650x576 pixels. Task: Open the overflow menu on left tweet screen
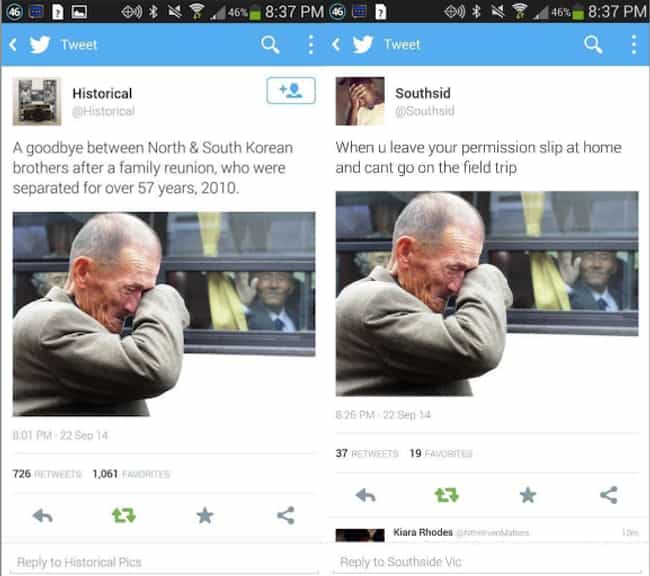(310, 44)
